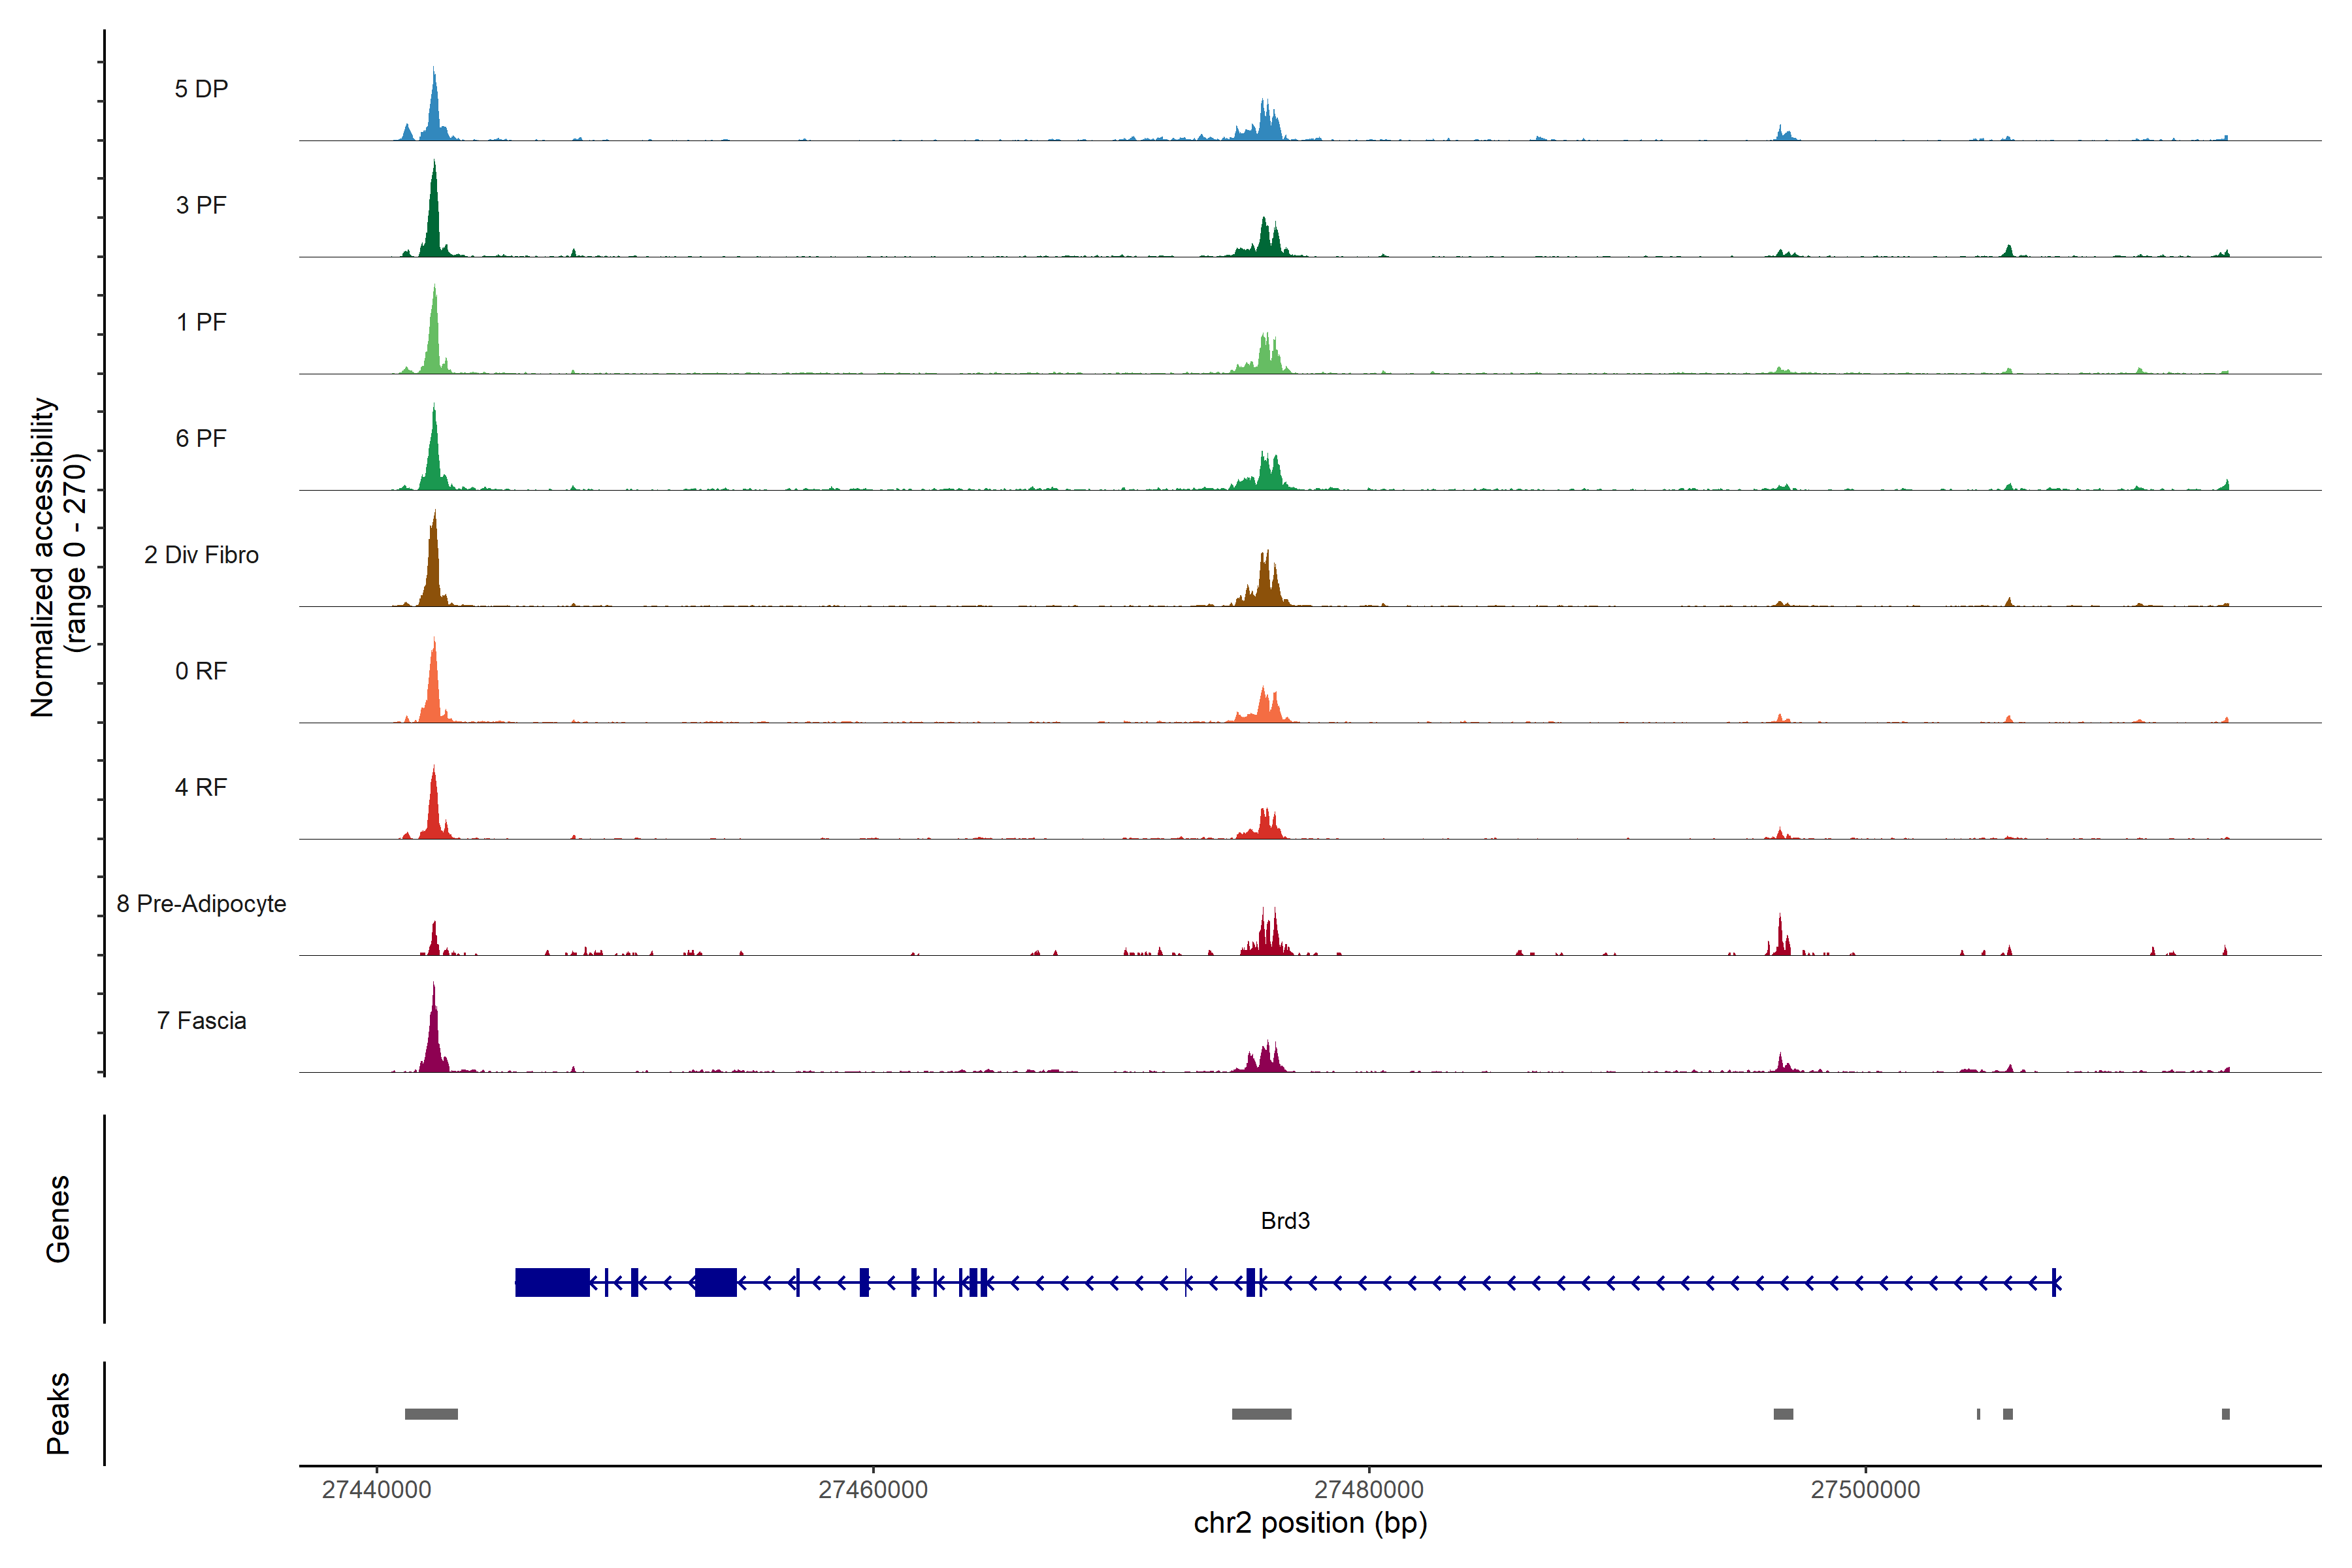Click the 4 RF track label
The height and width of the screenshot is (1568, 2352).
coord(201,787)
